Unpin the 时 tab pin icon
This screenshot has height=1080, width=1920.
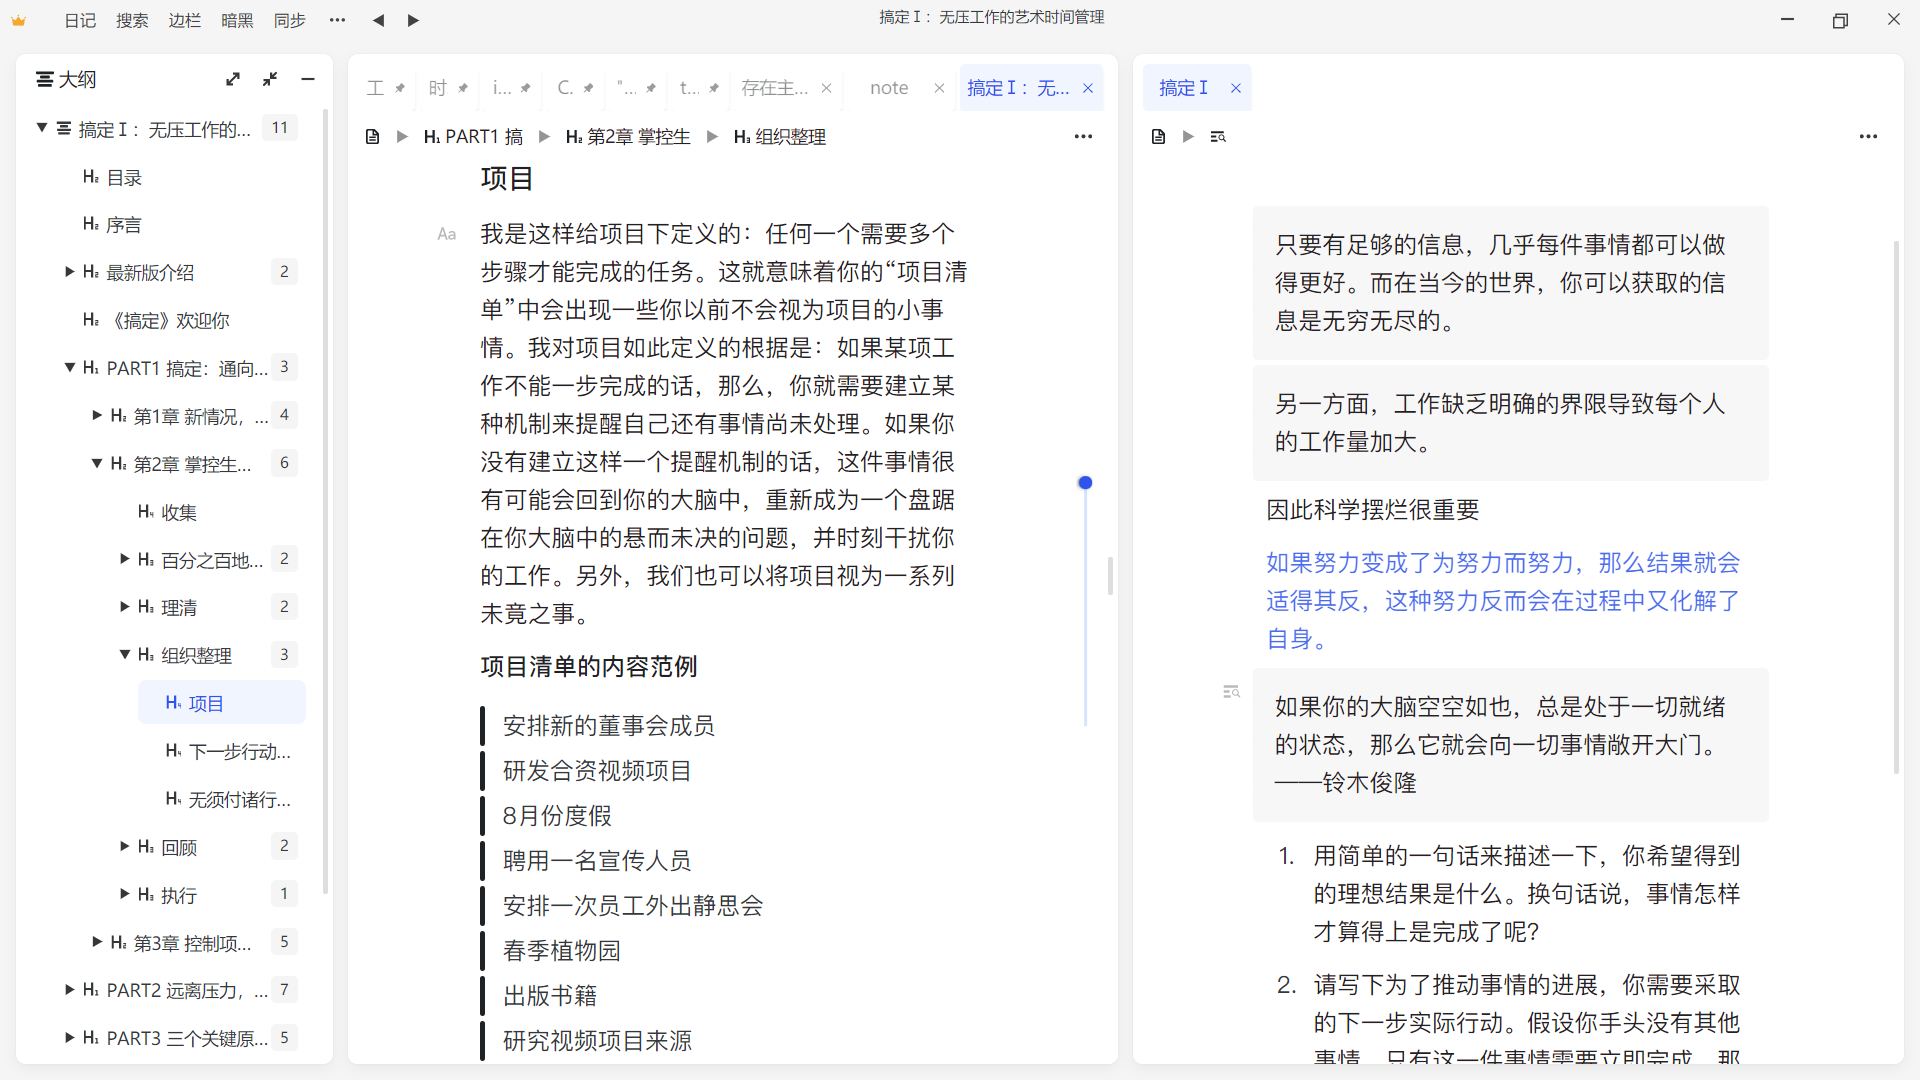[x=463, y=88]
